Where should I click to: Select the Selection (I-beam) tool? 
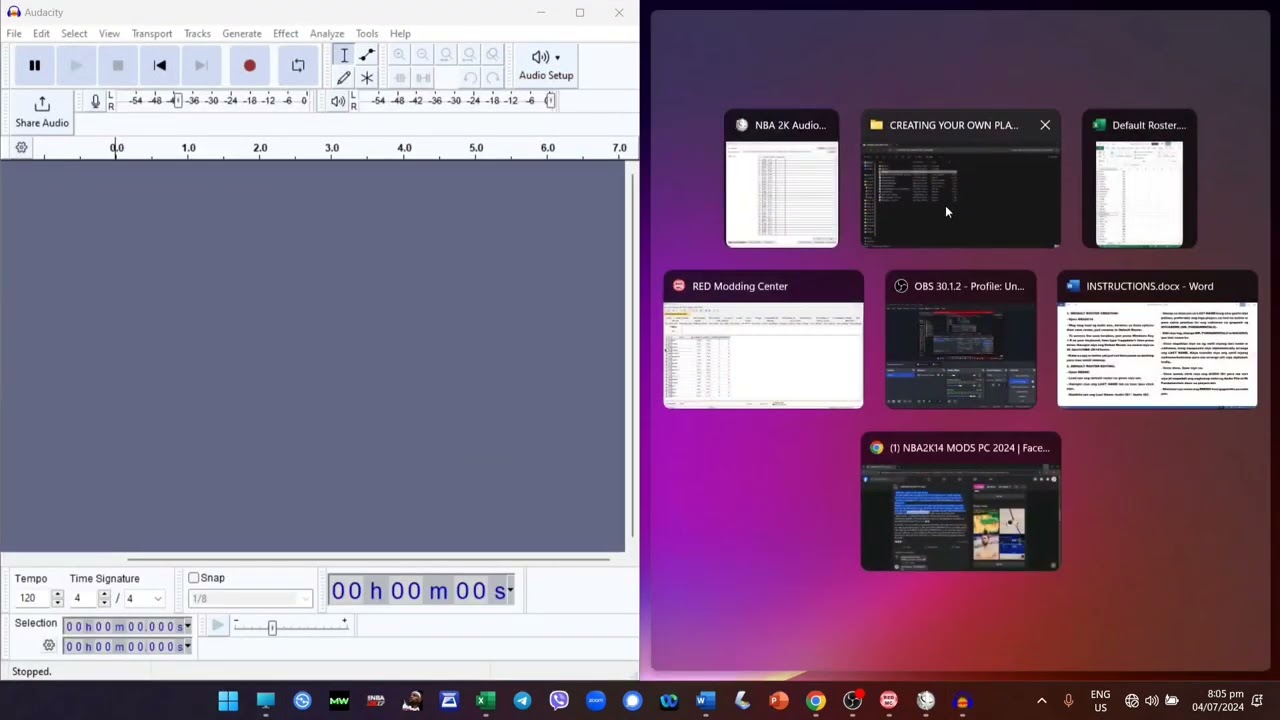tap(344, 56)
